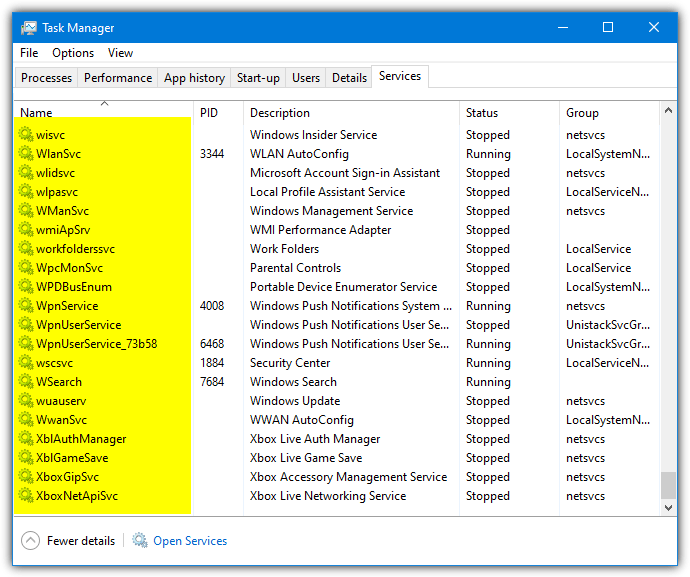Screen dimensions: 690x577
Task: Click the gear icon beside WpnUserService
Action: click(26, 324)
